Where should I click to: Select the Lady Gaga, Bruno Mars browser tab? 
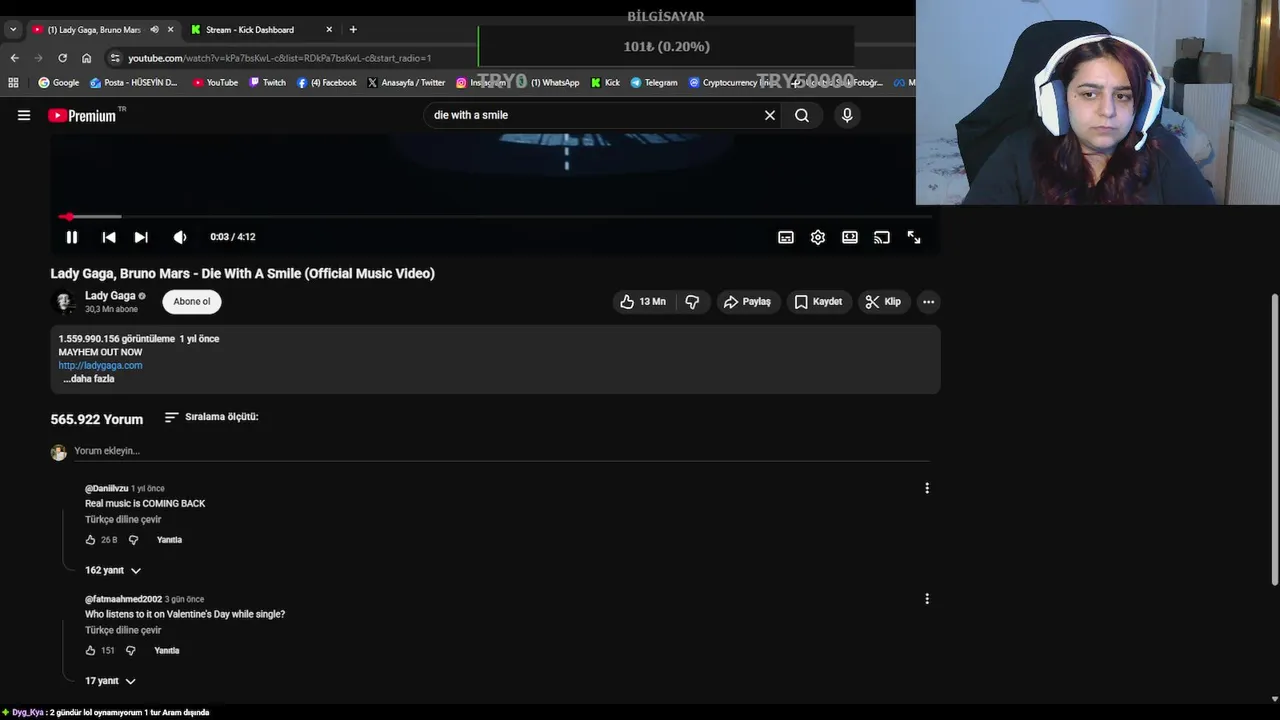(x=94, y=29)
